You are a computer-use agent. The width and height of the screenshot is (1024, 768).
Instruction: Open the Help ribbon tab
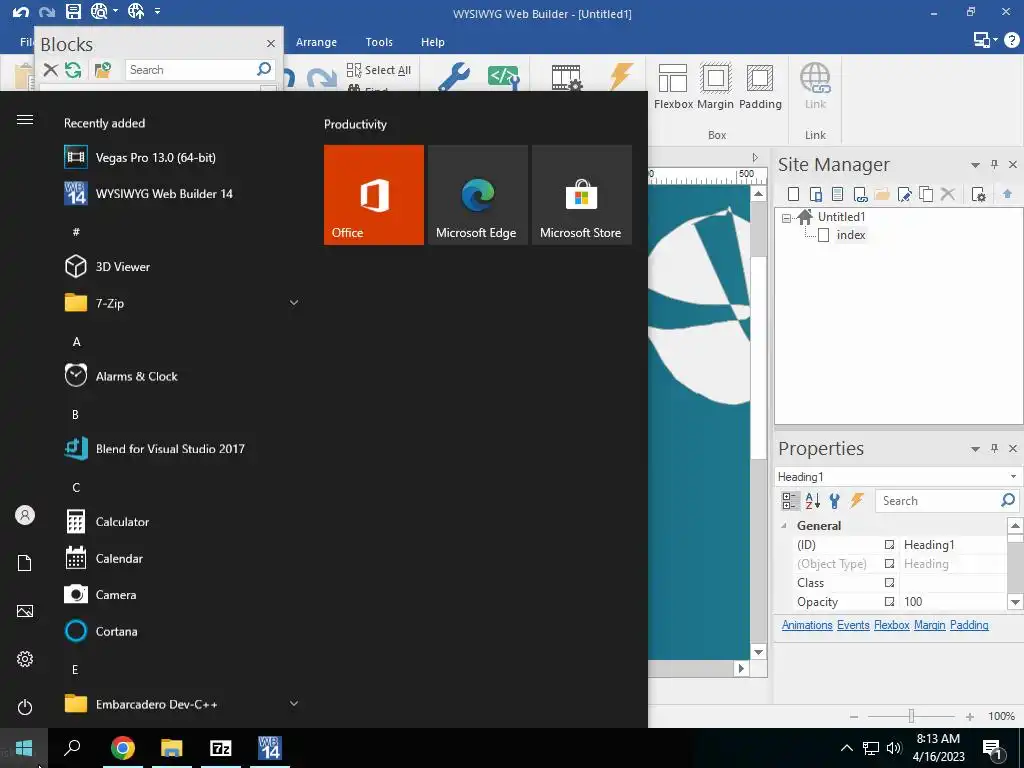click(432, 42)
